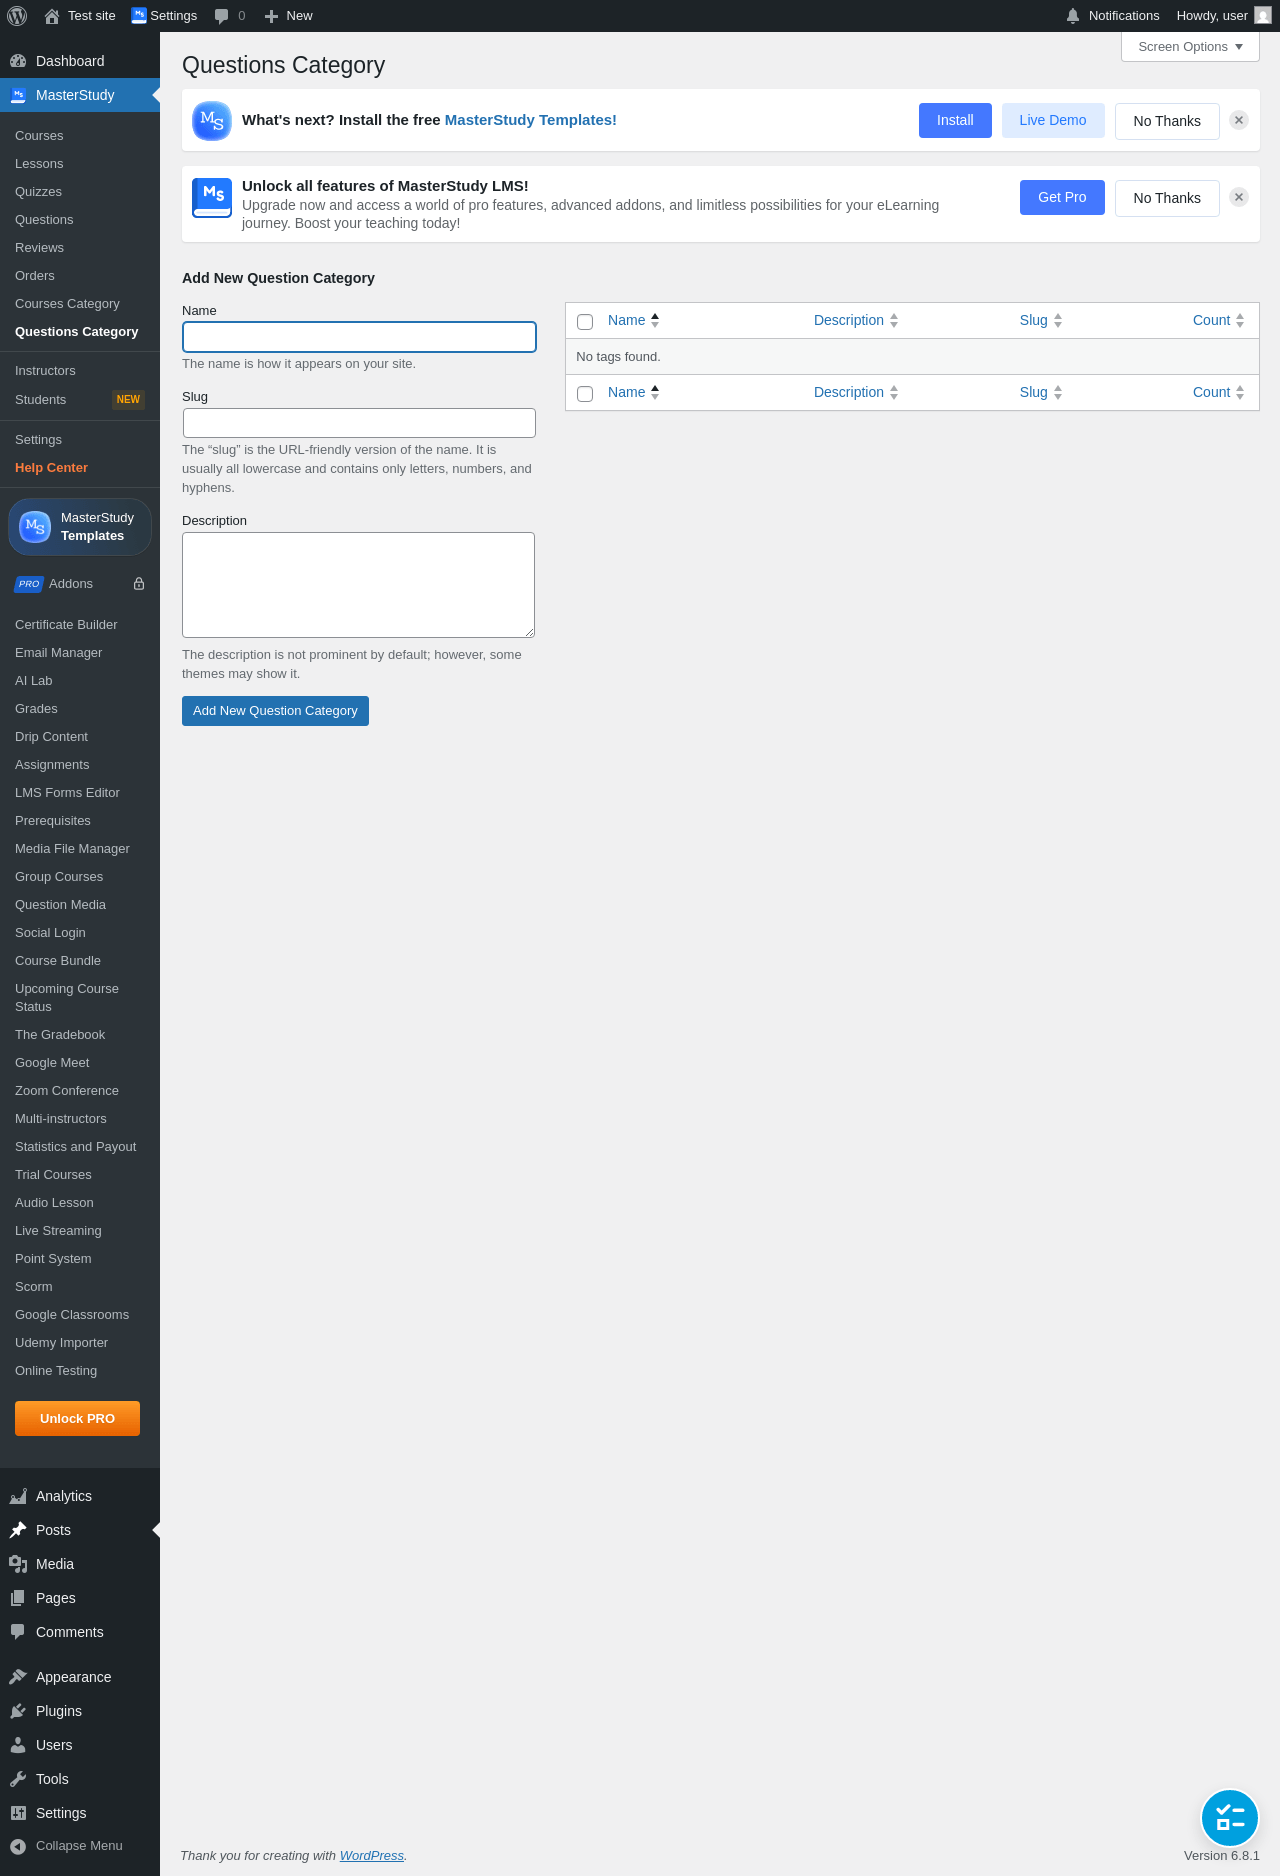The width and height of the screenshot is (1280, 1876).
Task: Open Email Manager menu item
Action: (x=58, y=653)
